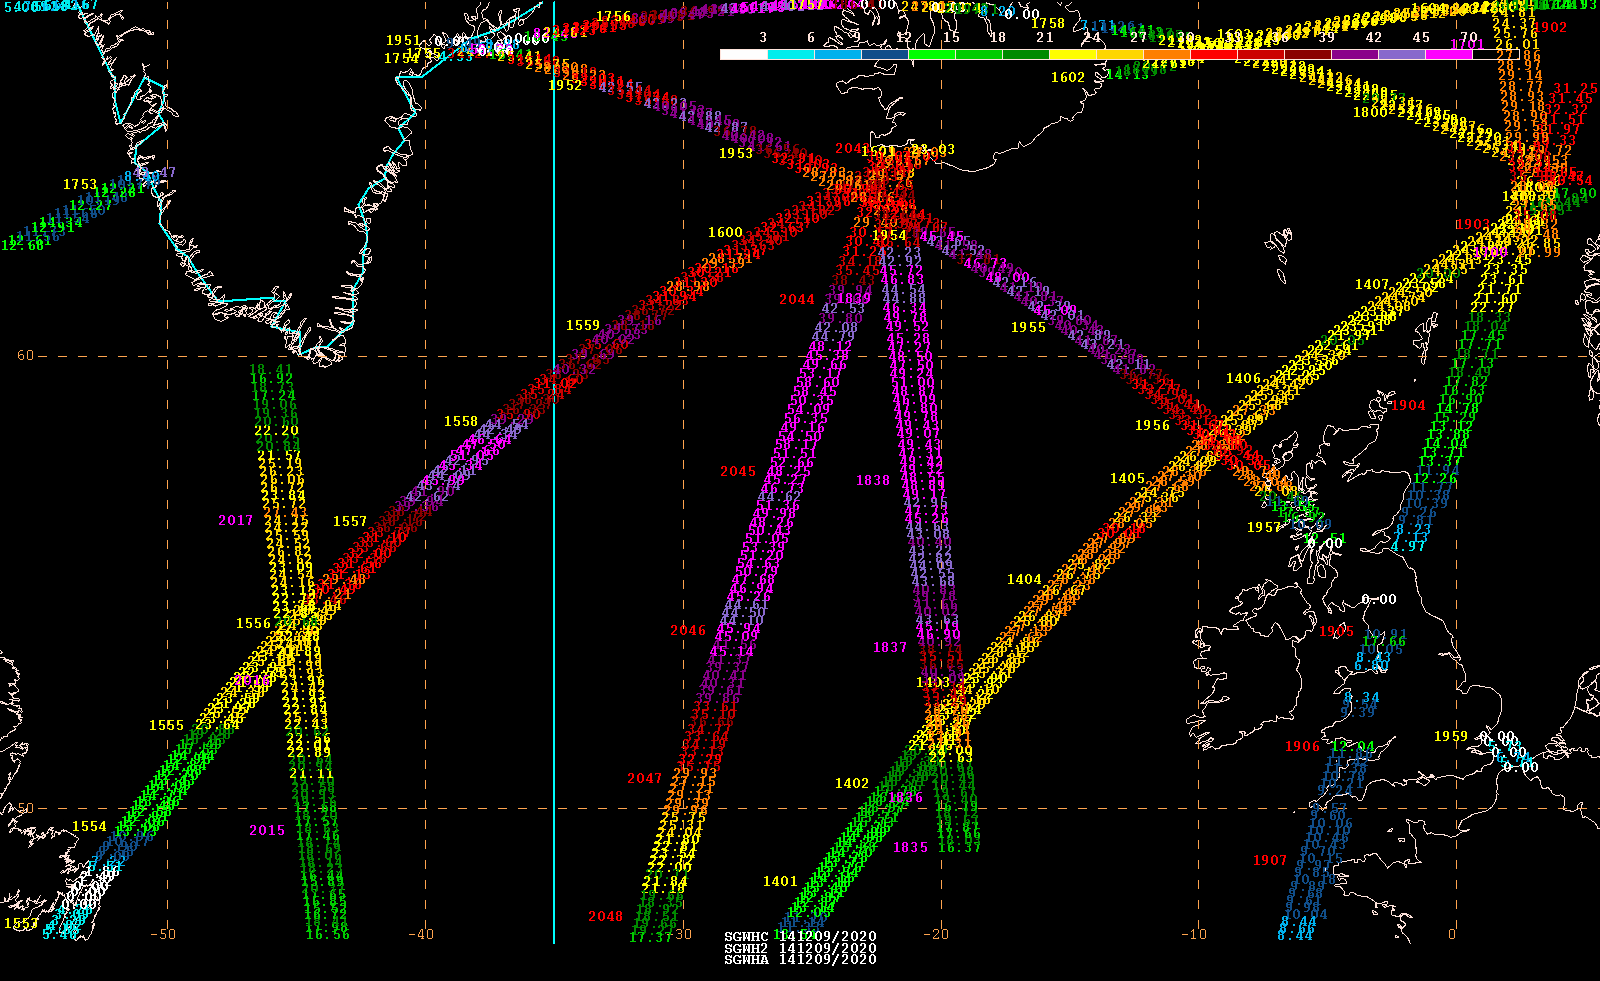This screenshot has width=1600, height=981.
Task: Click the yellow time label 1955
Action: (x=1029, y=327)
